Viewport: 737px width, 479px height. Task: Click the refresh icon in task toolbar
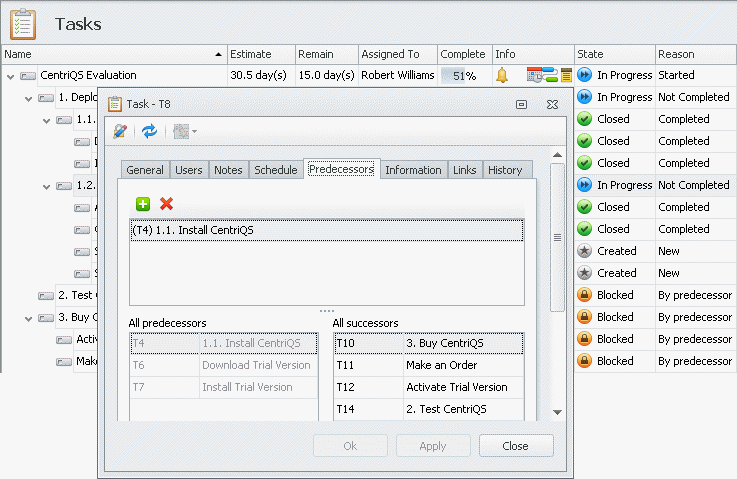tap(149, 131)
